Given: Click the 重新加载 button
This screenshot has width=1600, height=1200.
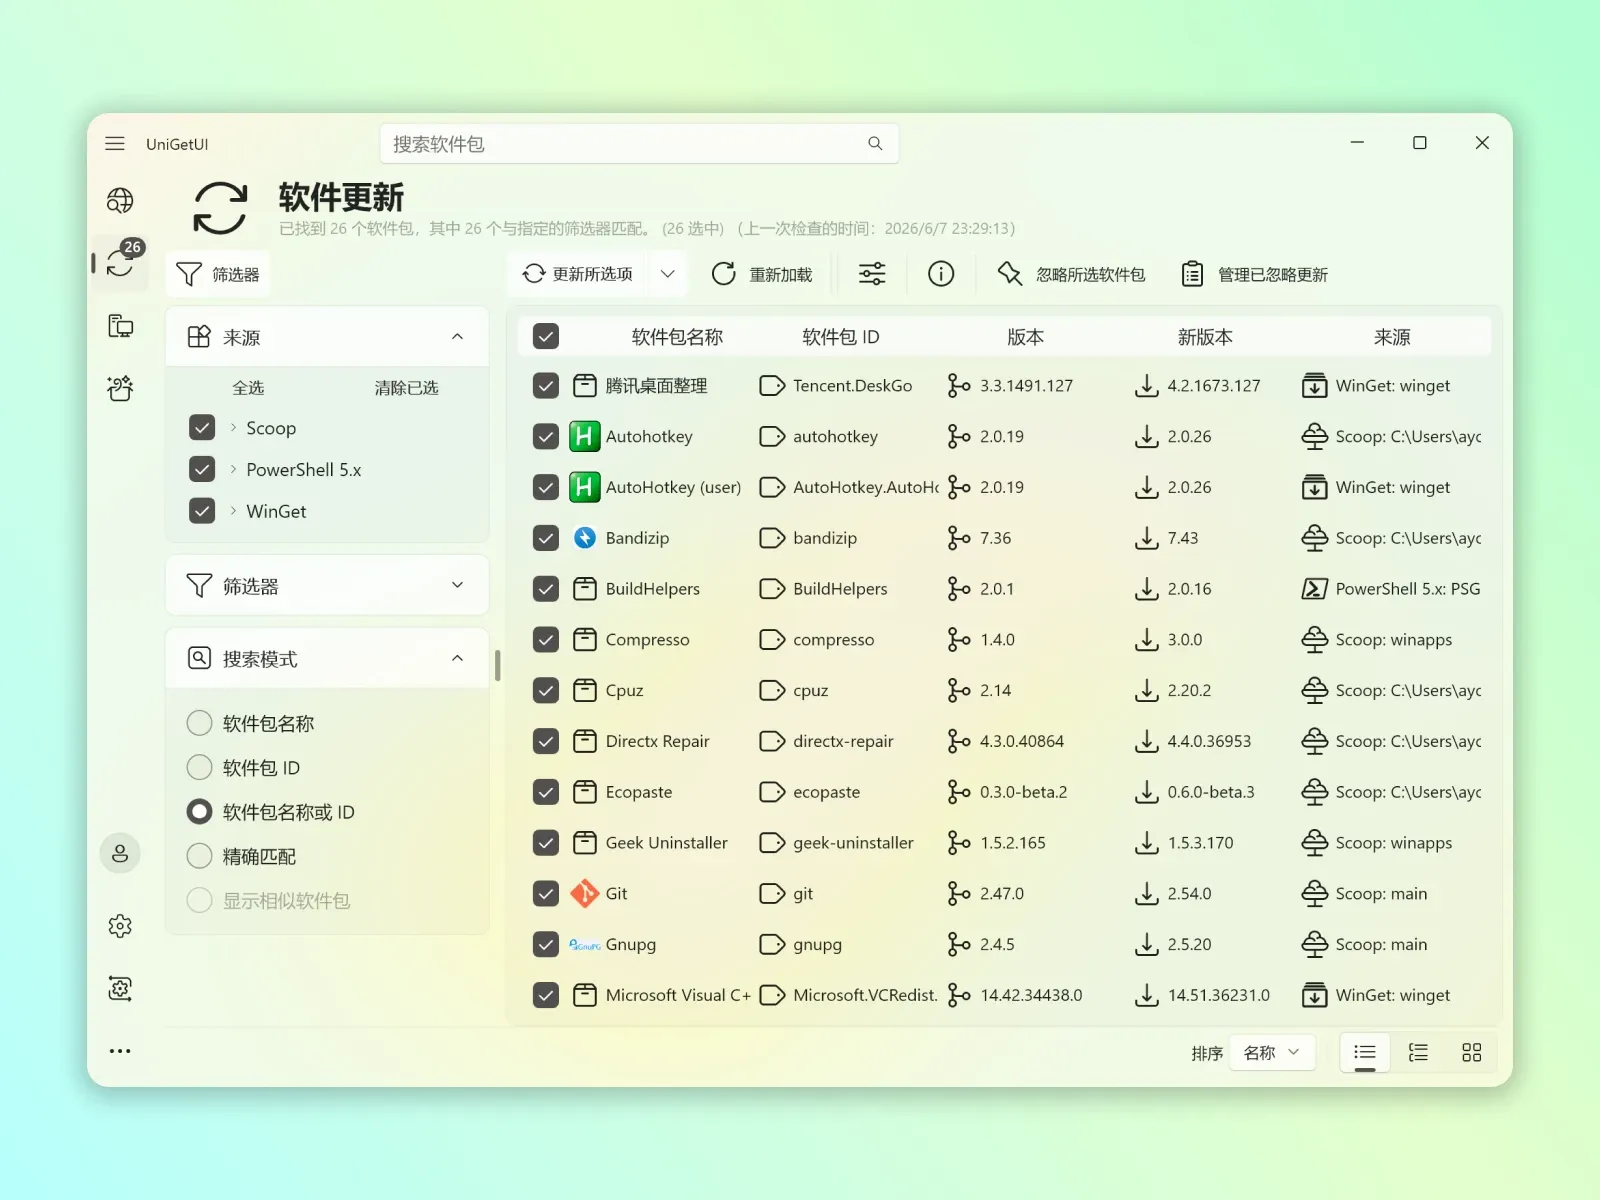Looking at the screenshot, I should [762, 274].
